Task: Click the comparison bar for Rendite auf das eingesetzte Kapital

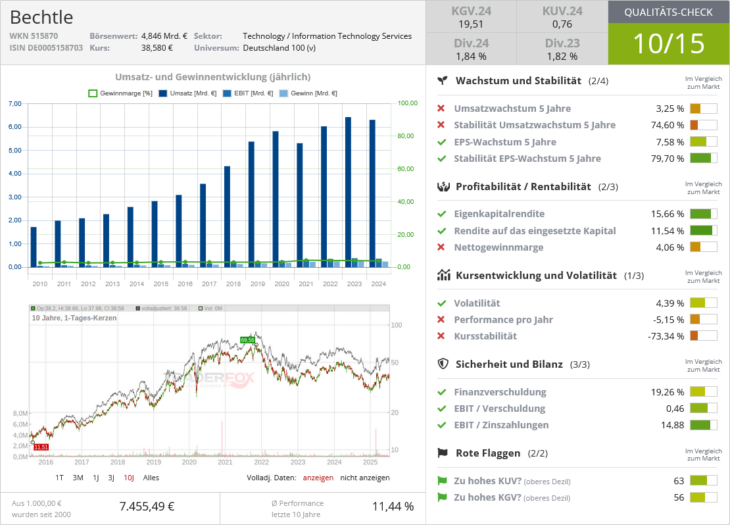Action: [703, 230]
